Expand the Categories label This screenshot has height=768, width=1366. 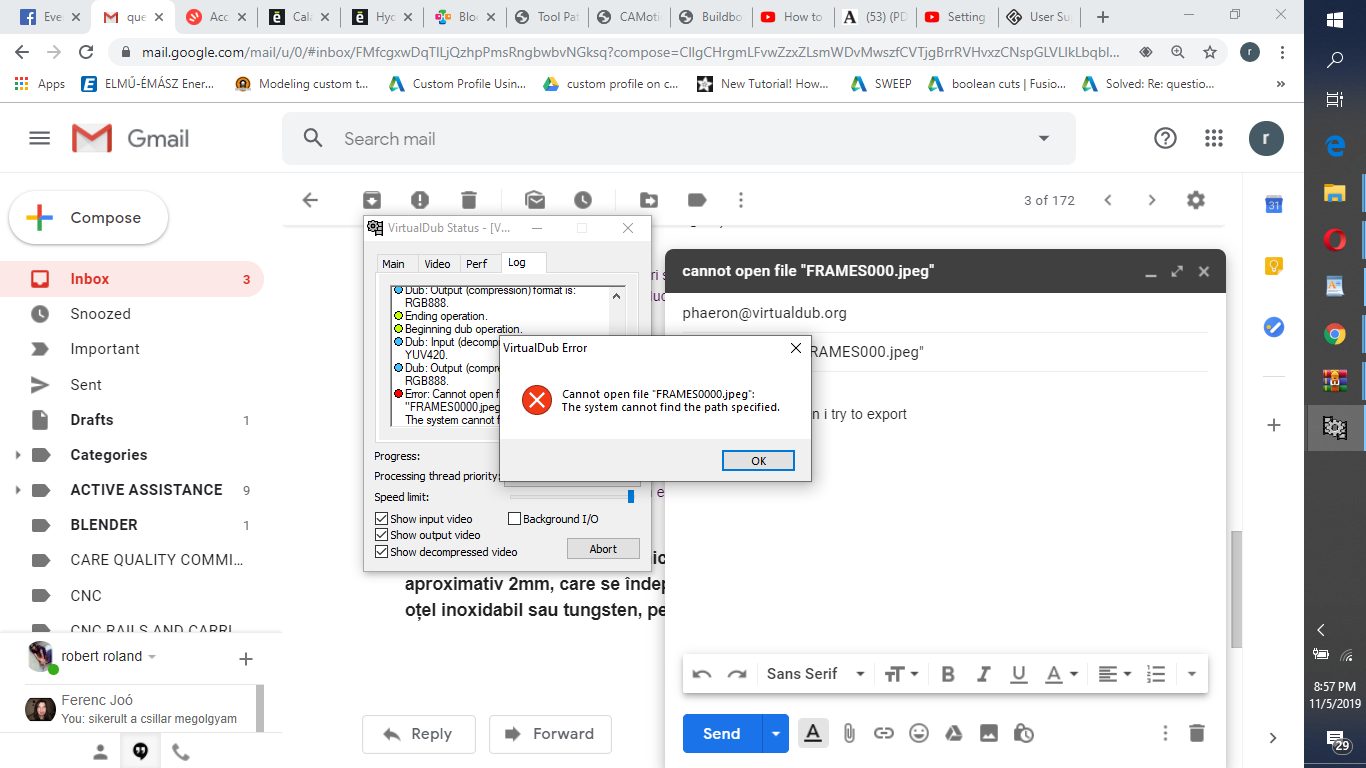pos(17,455)
